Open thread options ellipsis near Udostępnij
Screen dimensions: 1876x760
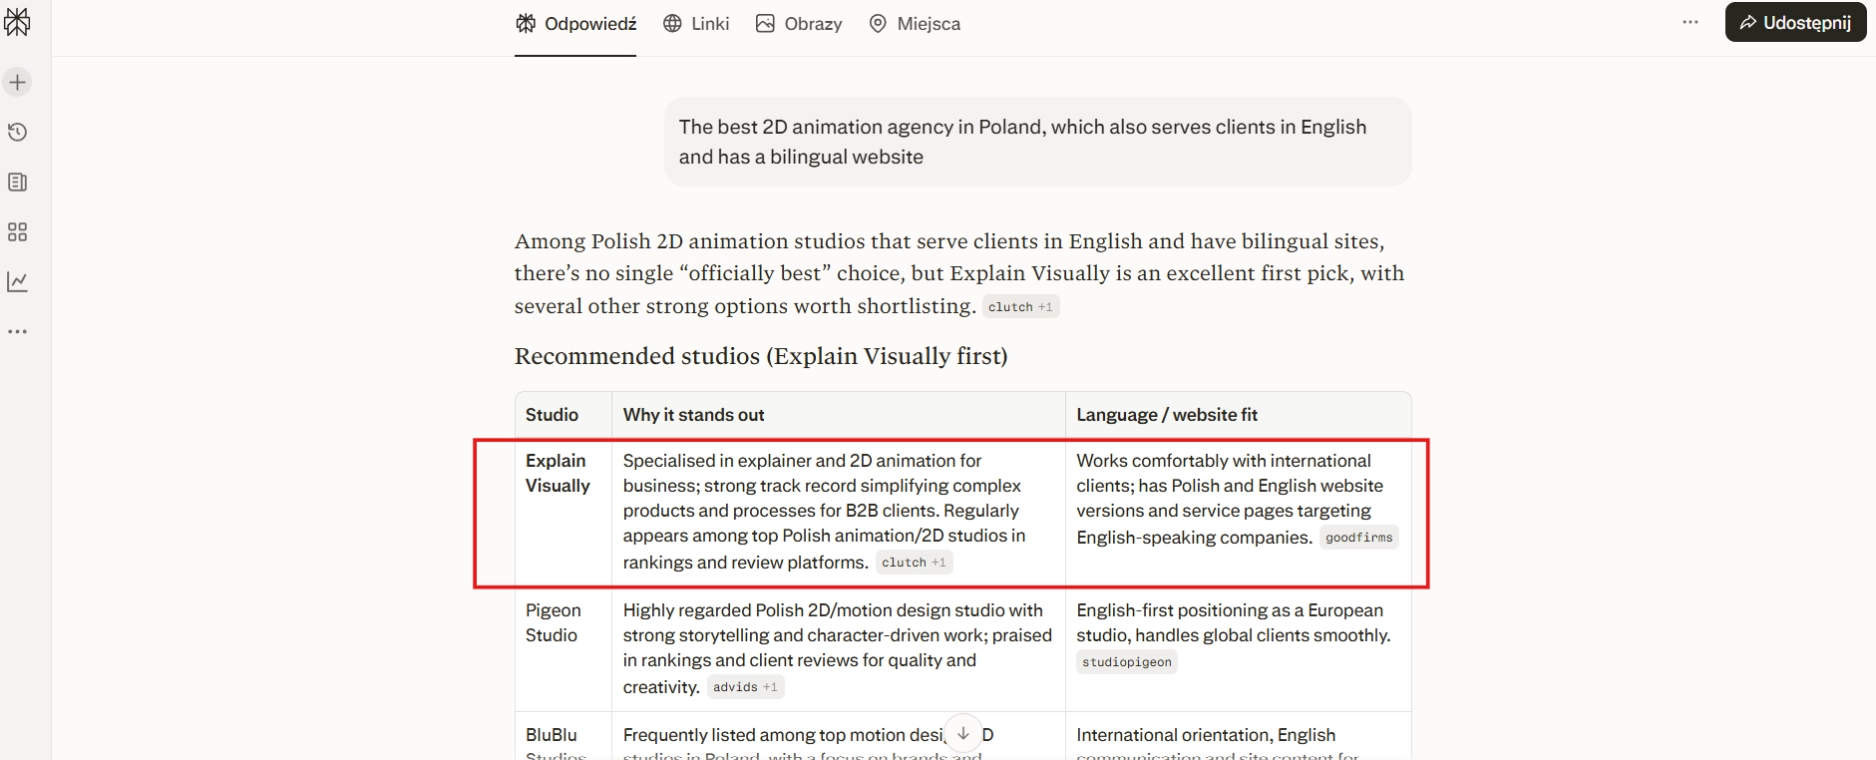click(x=1690, y=22)
